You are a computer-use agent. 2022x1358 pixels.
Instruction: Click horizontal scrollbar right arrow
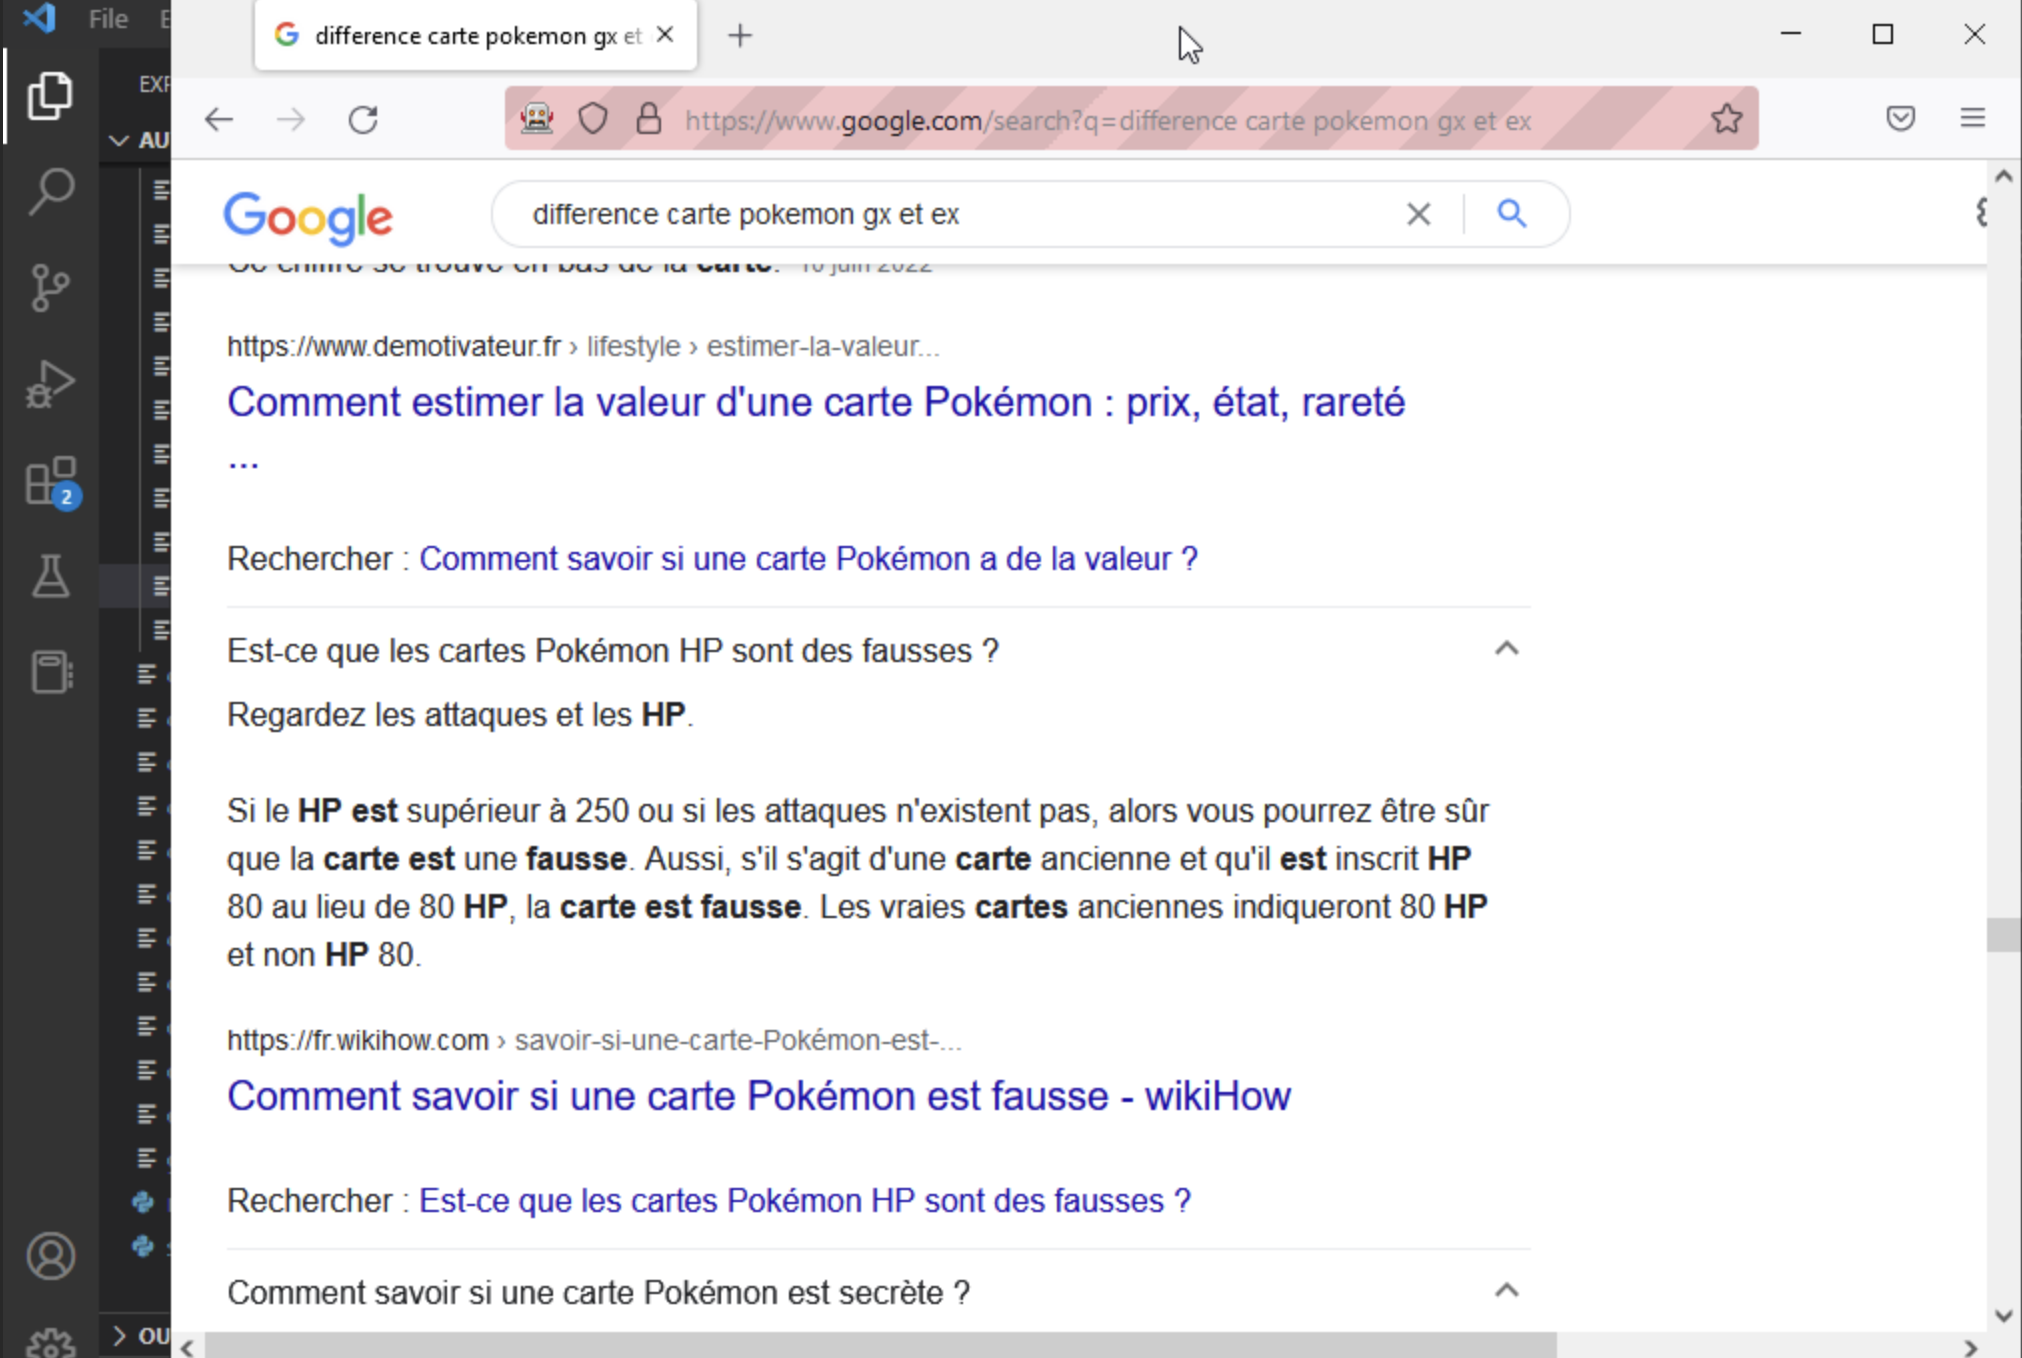[x=1971, y=1347]
